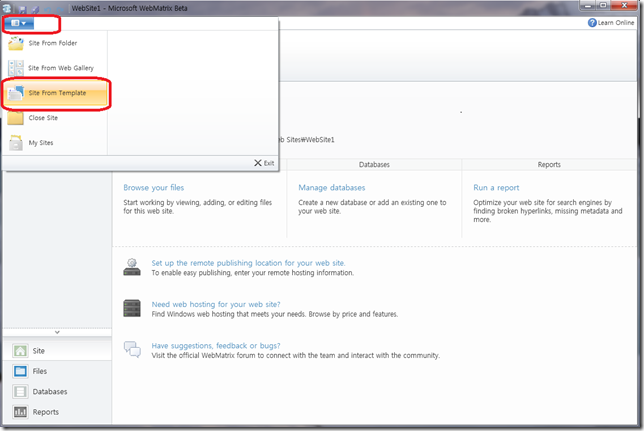The width and height of the screenshot is (644, 431).
Task: Minimize the WebMatrix window
Action: tap(588, 5)
